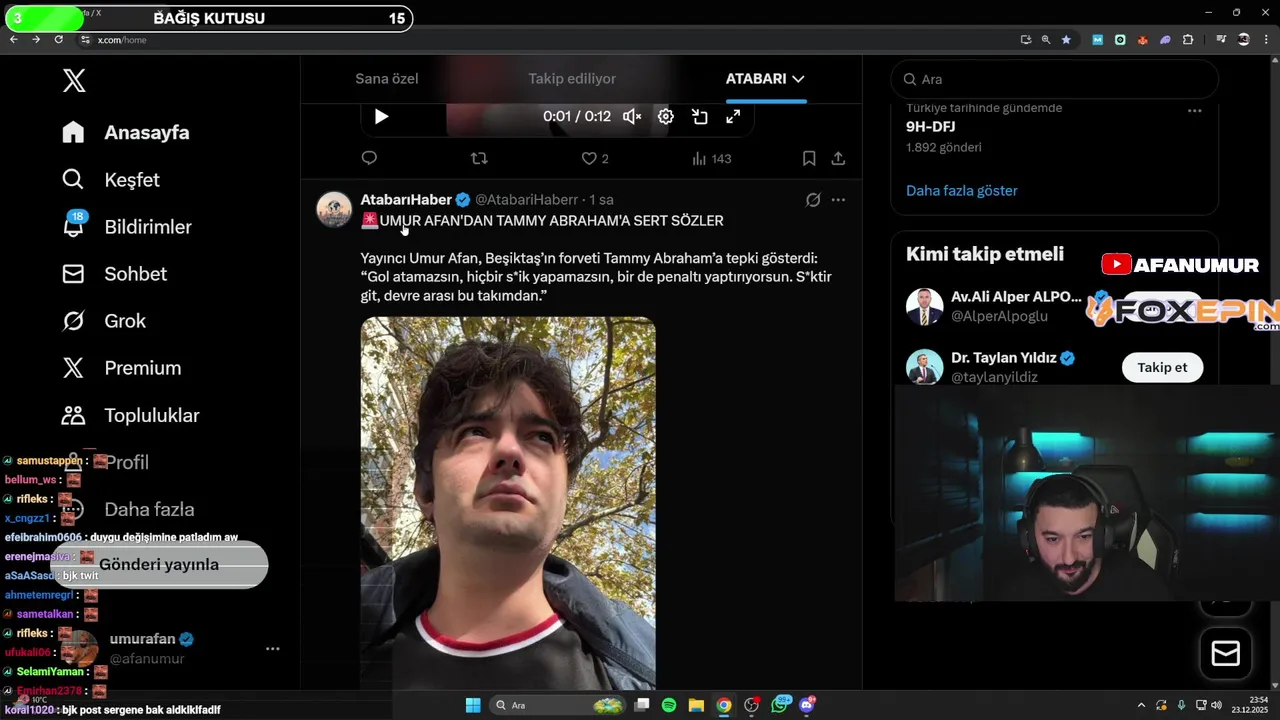Open Chrome three-dot menu
This screenshot has width=1280, height=720.
click(1266, 40)
